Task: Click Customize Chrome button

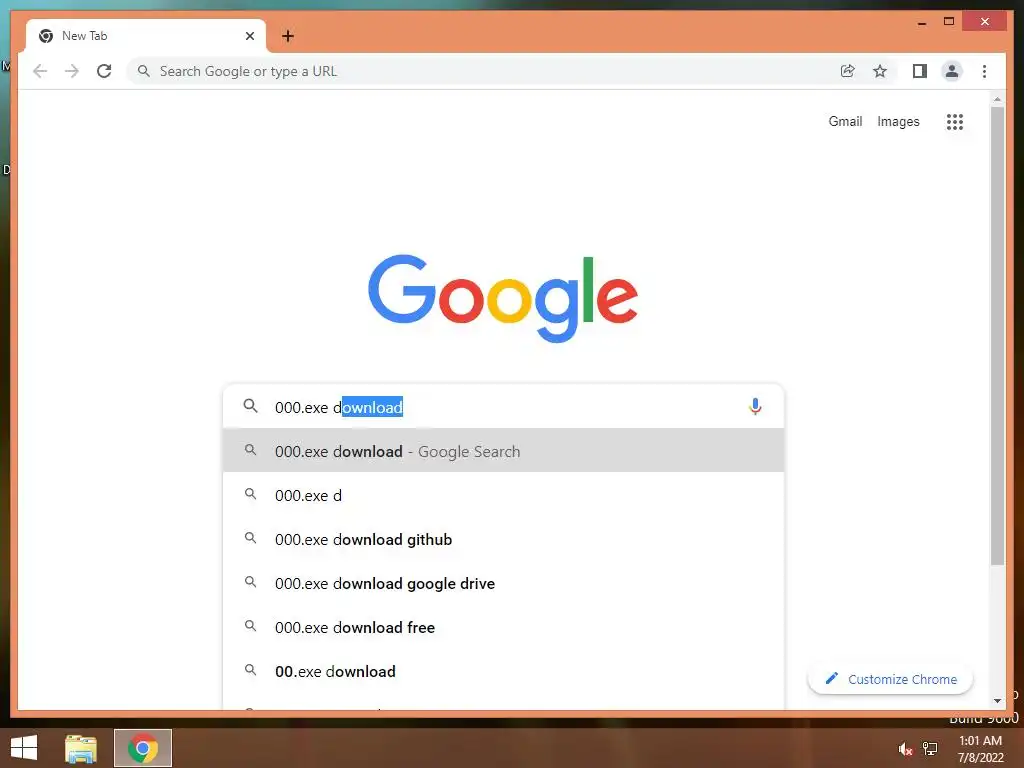Action: (x=890, y=679)
